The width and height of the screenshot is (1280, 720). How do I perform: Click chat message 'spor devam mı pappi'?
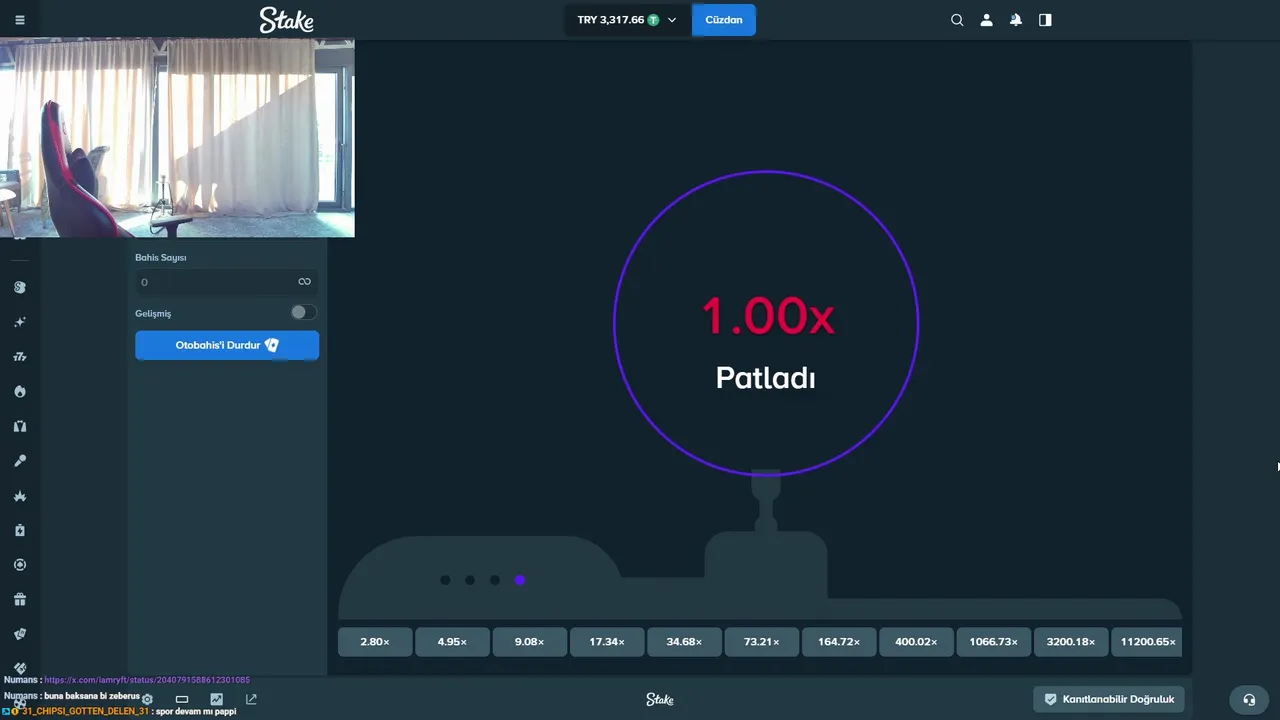196,711
